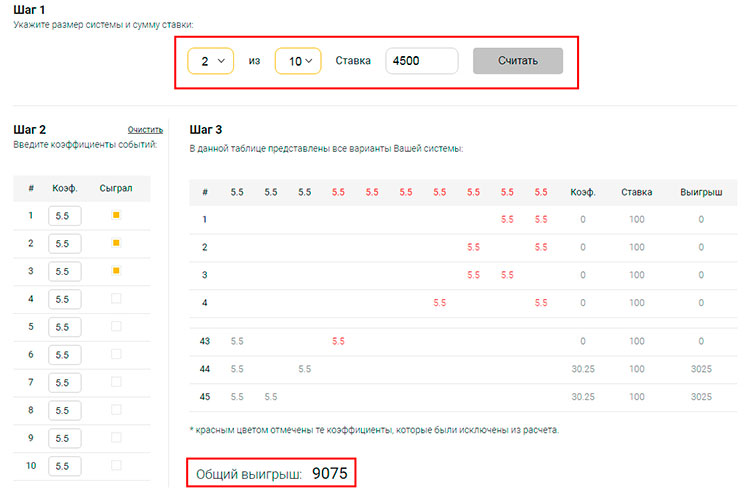Edit coefficient field for event 7
Screen dimensions: 750x492
(65, 383)
